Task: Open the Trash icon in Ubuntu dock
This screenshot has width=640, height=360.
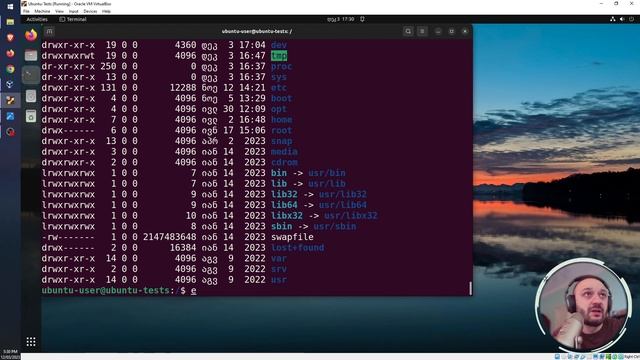Action: (31, 116)
